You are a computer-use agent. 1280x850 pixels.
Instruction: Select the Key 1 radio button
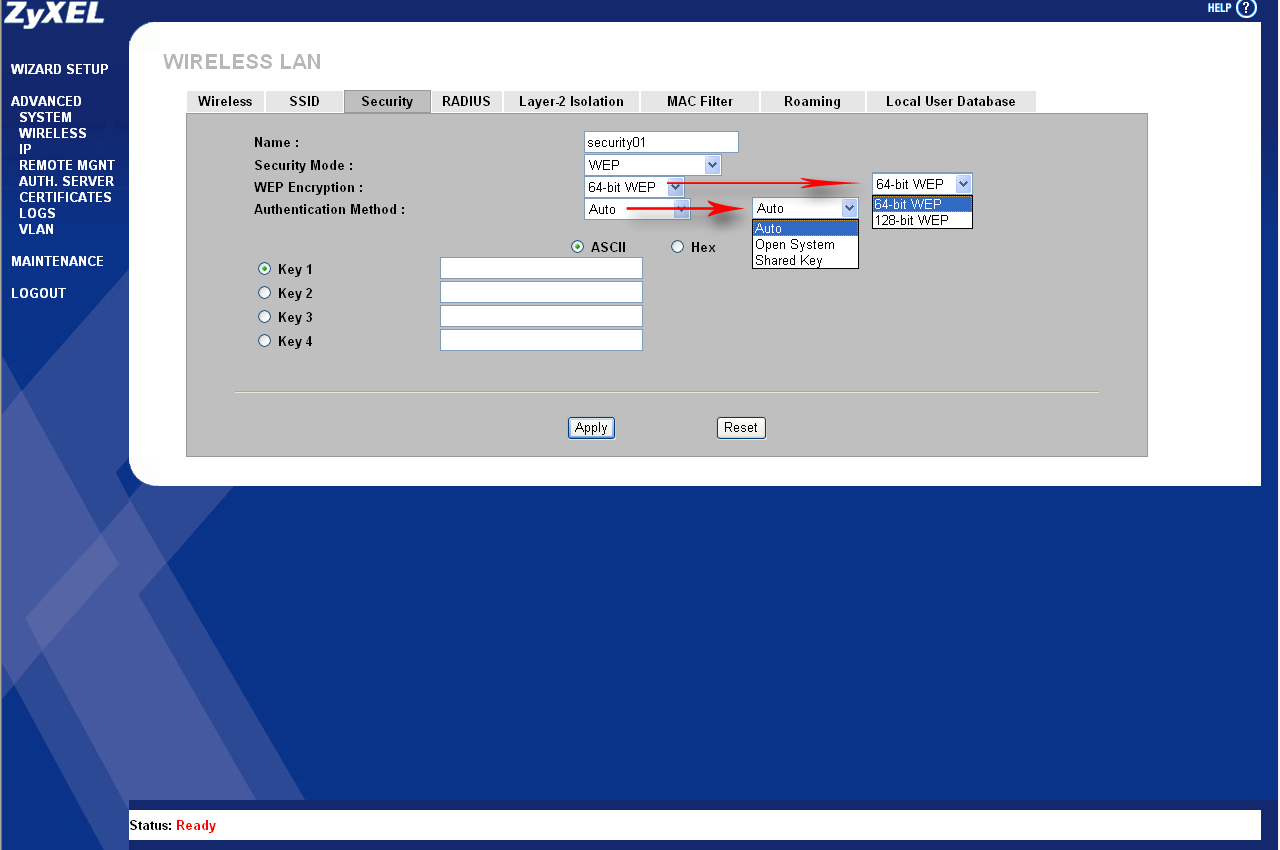click(x=264, y=269)
